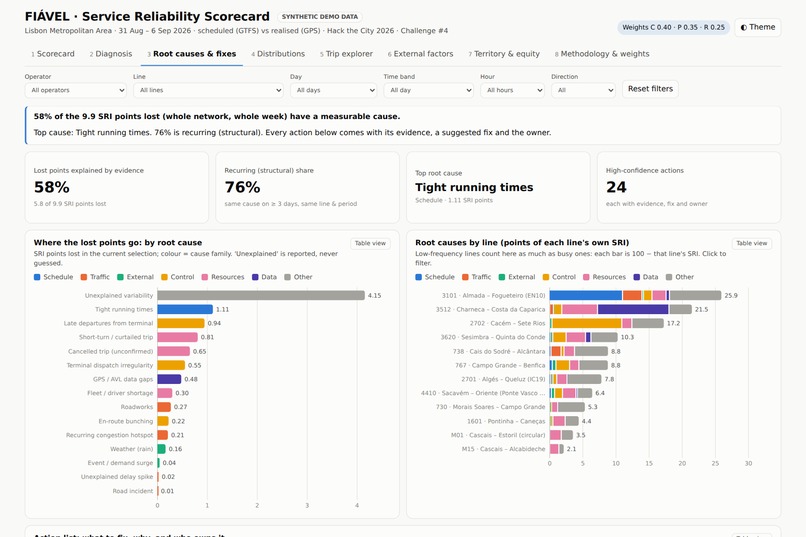This screenshot has height=537, width=806.
Task: Open the Scorecard tab
Action: [52, 54]
